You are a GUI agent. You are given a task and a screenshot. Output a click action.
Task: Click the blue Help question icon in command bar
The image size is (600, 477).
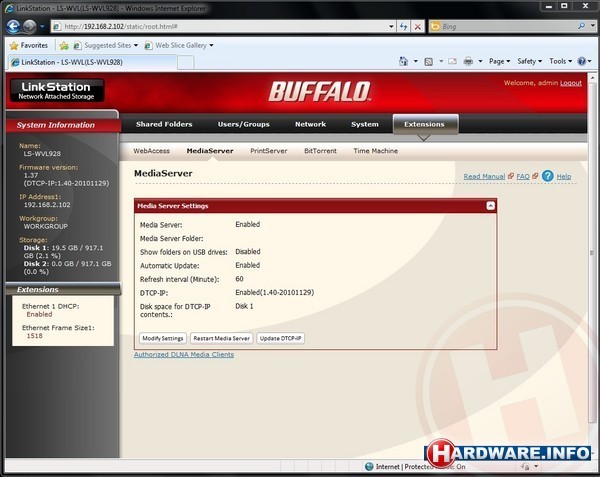pyautogui.click(x=582, y=61)
